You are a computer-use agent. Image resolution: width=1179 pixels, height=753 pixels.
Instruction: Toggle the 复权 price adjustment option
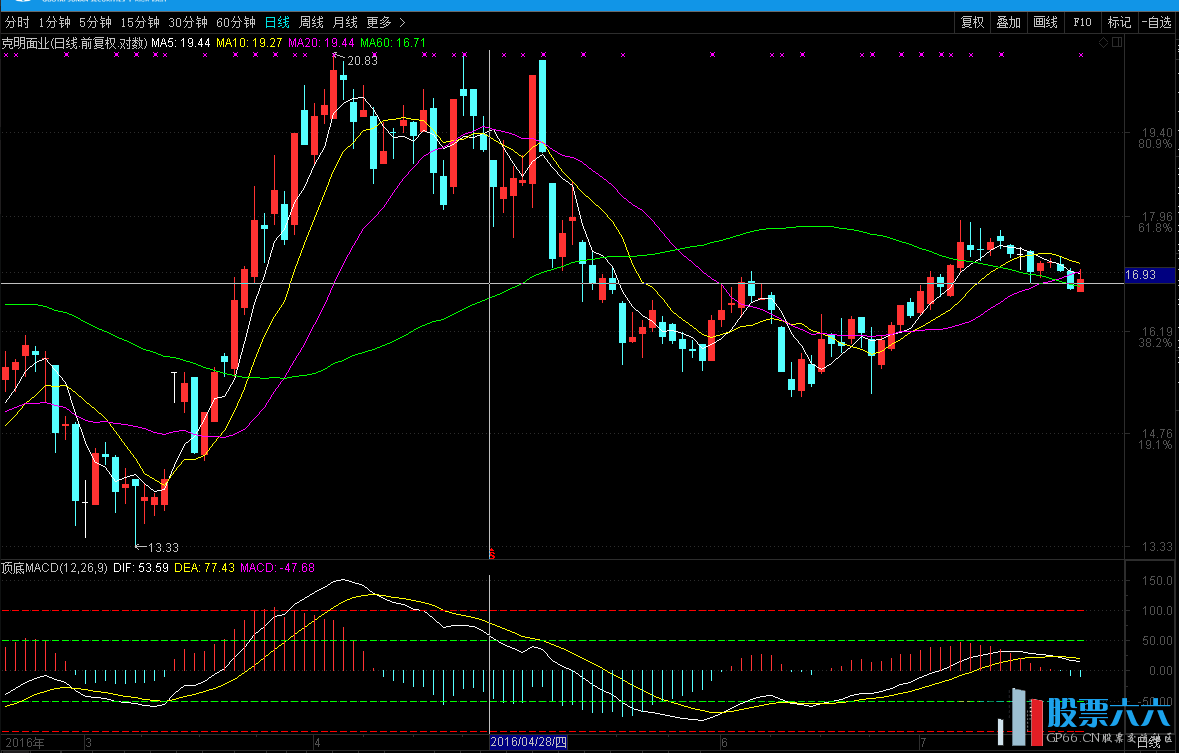[x=972, y=22]
